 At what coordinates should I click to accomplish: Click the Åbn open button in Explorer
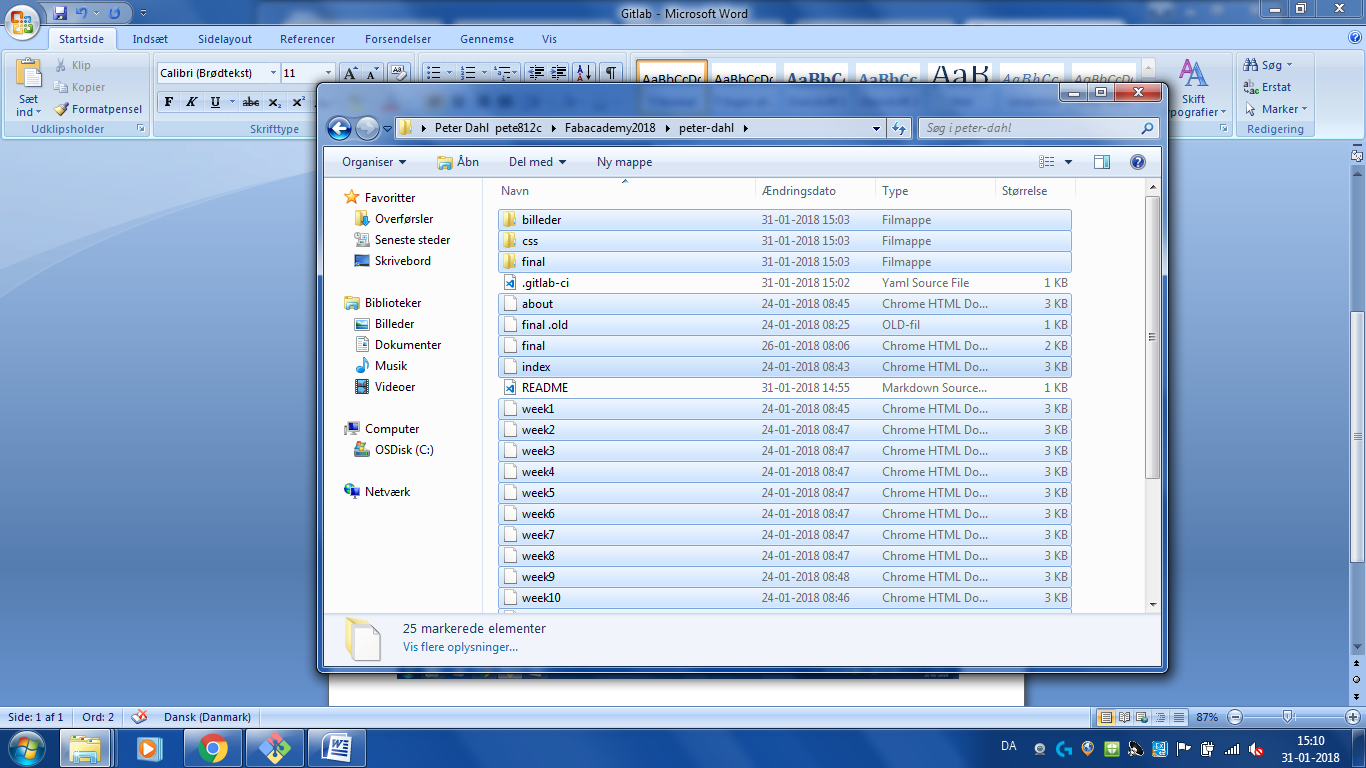(x=458, y=162)
